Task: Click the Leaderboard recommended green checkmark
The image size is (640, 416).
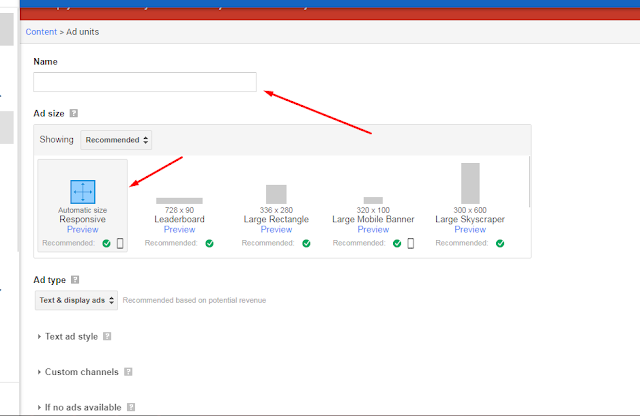Action: (209, 243)
